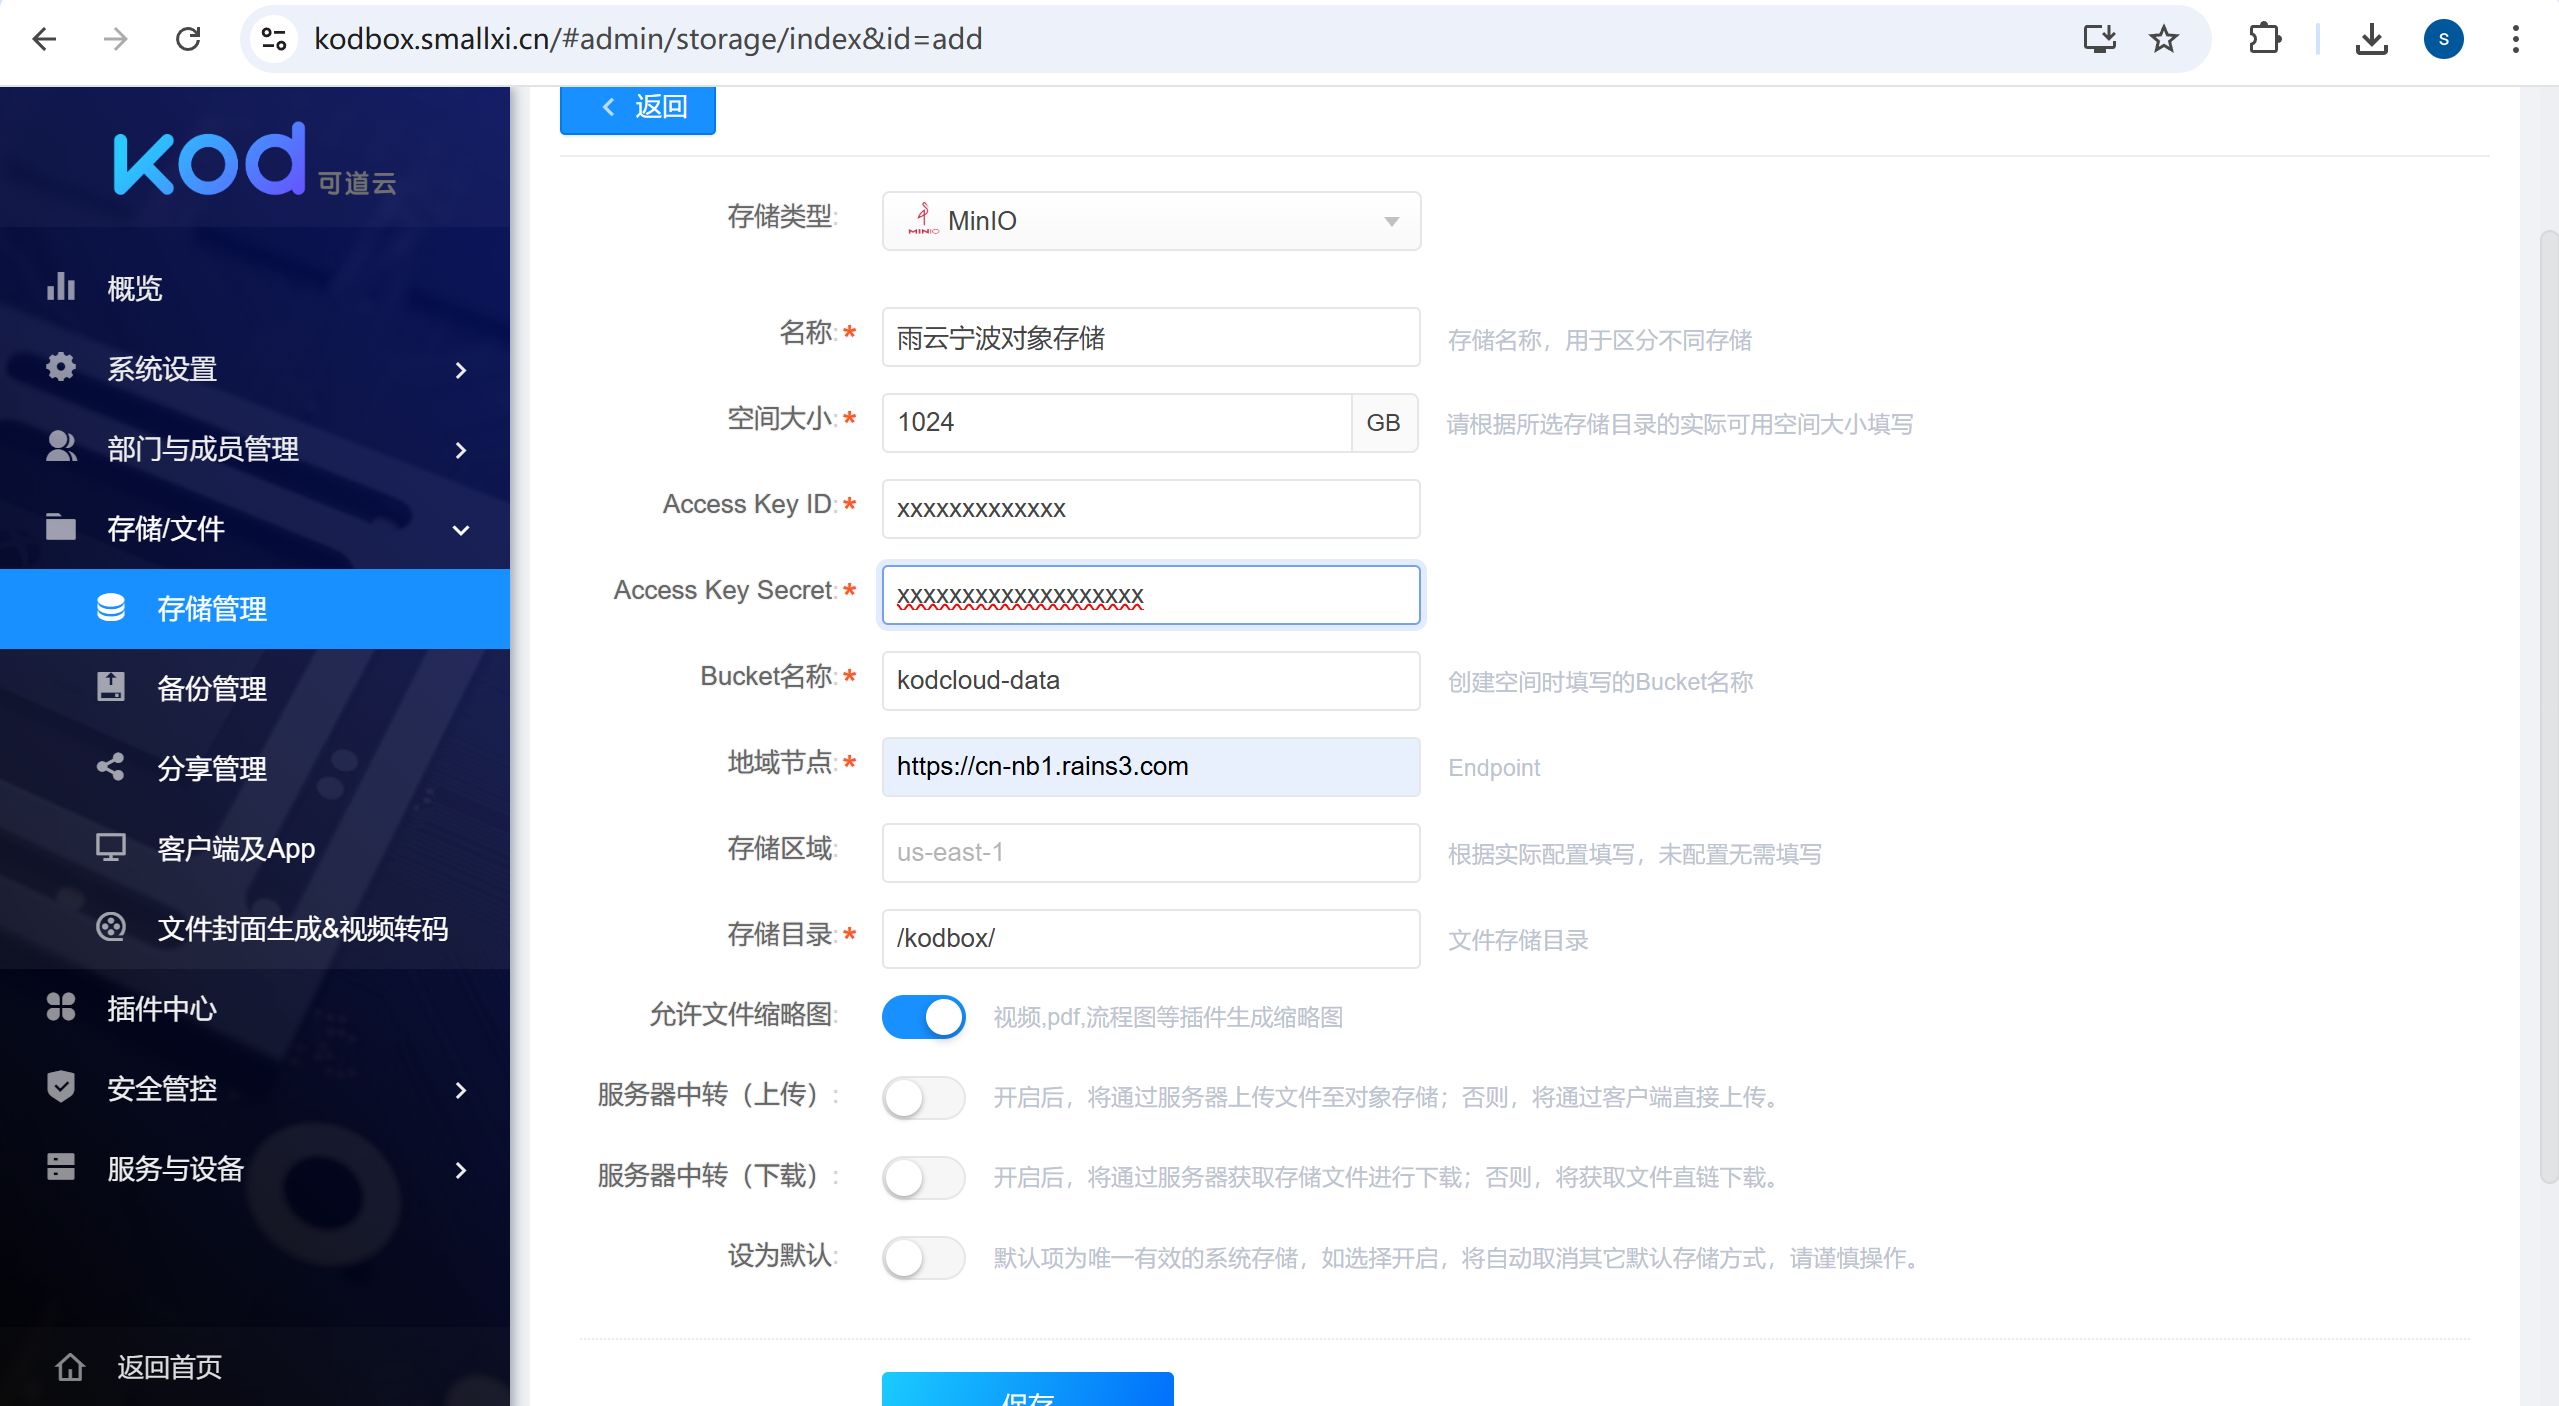Turn on the 设为默认 switch
Image resolution: width=2559 pixels, height=1406 pixels.
point(924,1257)
